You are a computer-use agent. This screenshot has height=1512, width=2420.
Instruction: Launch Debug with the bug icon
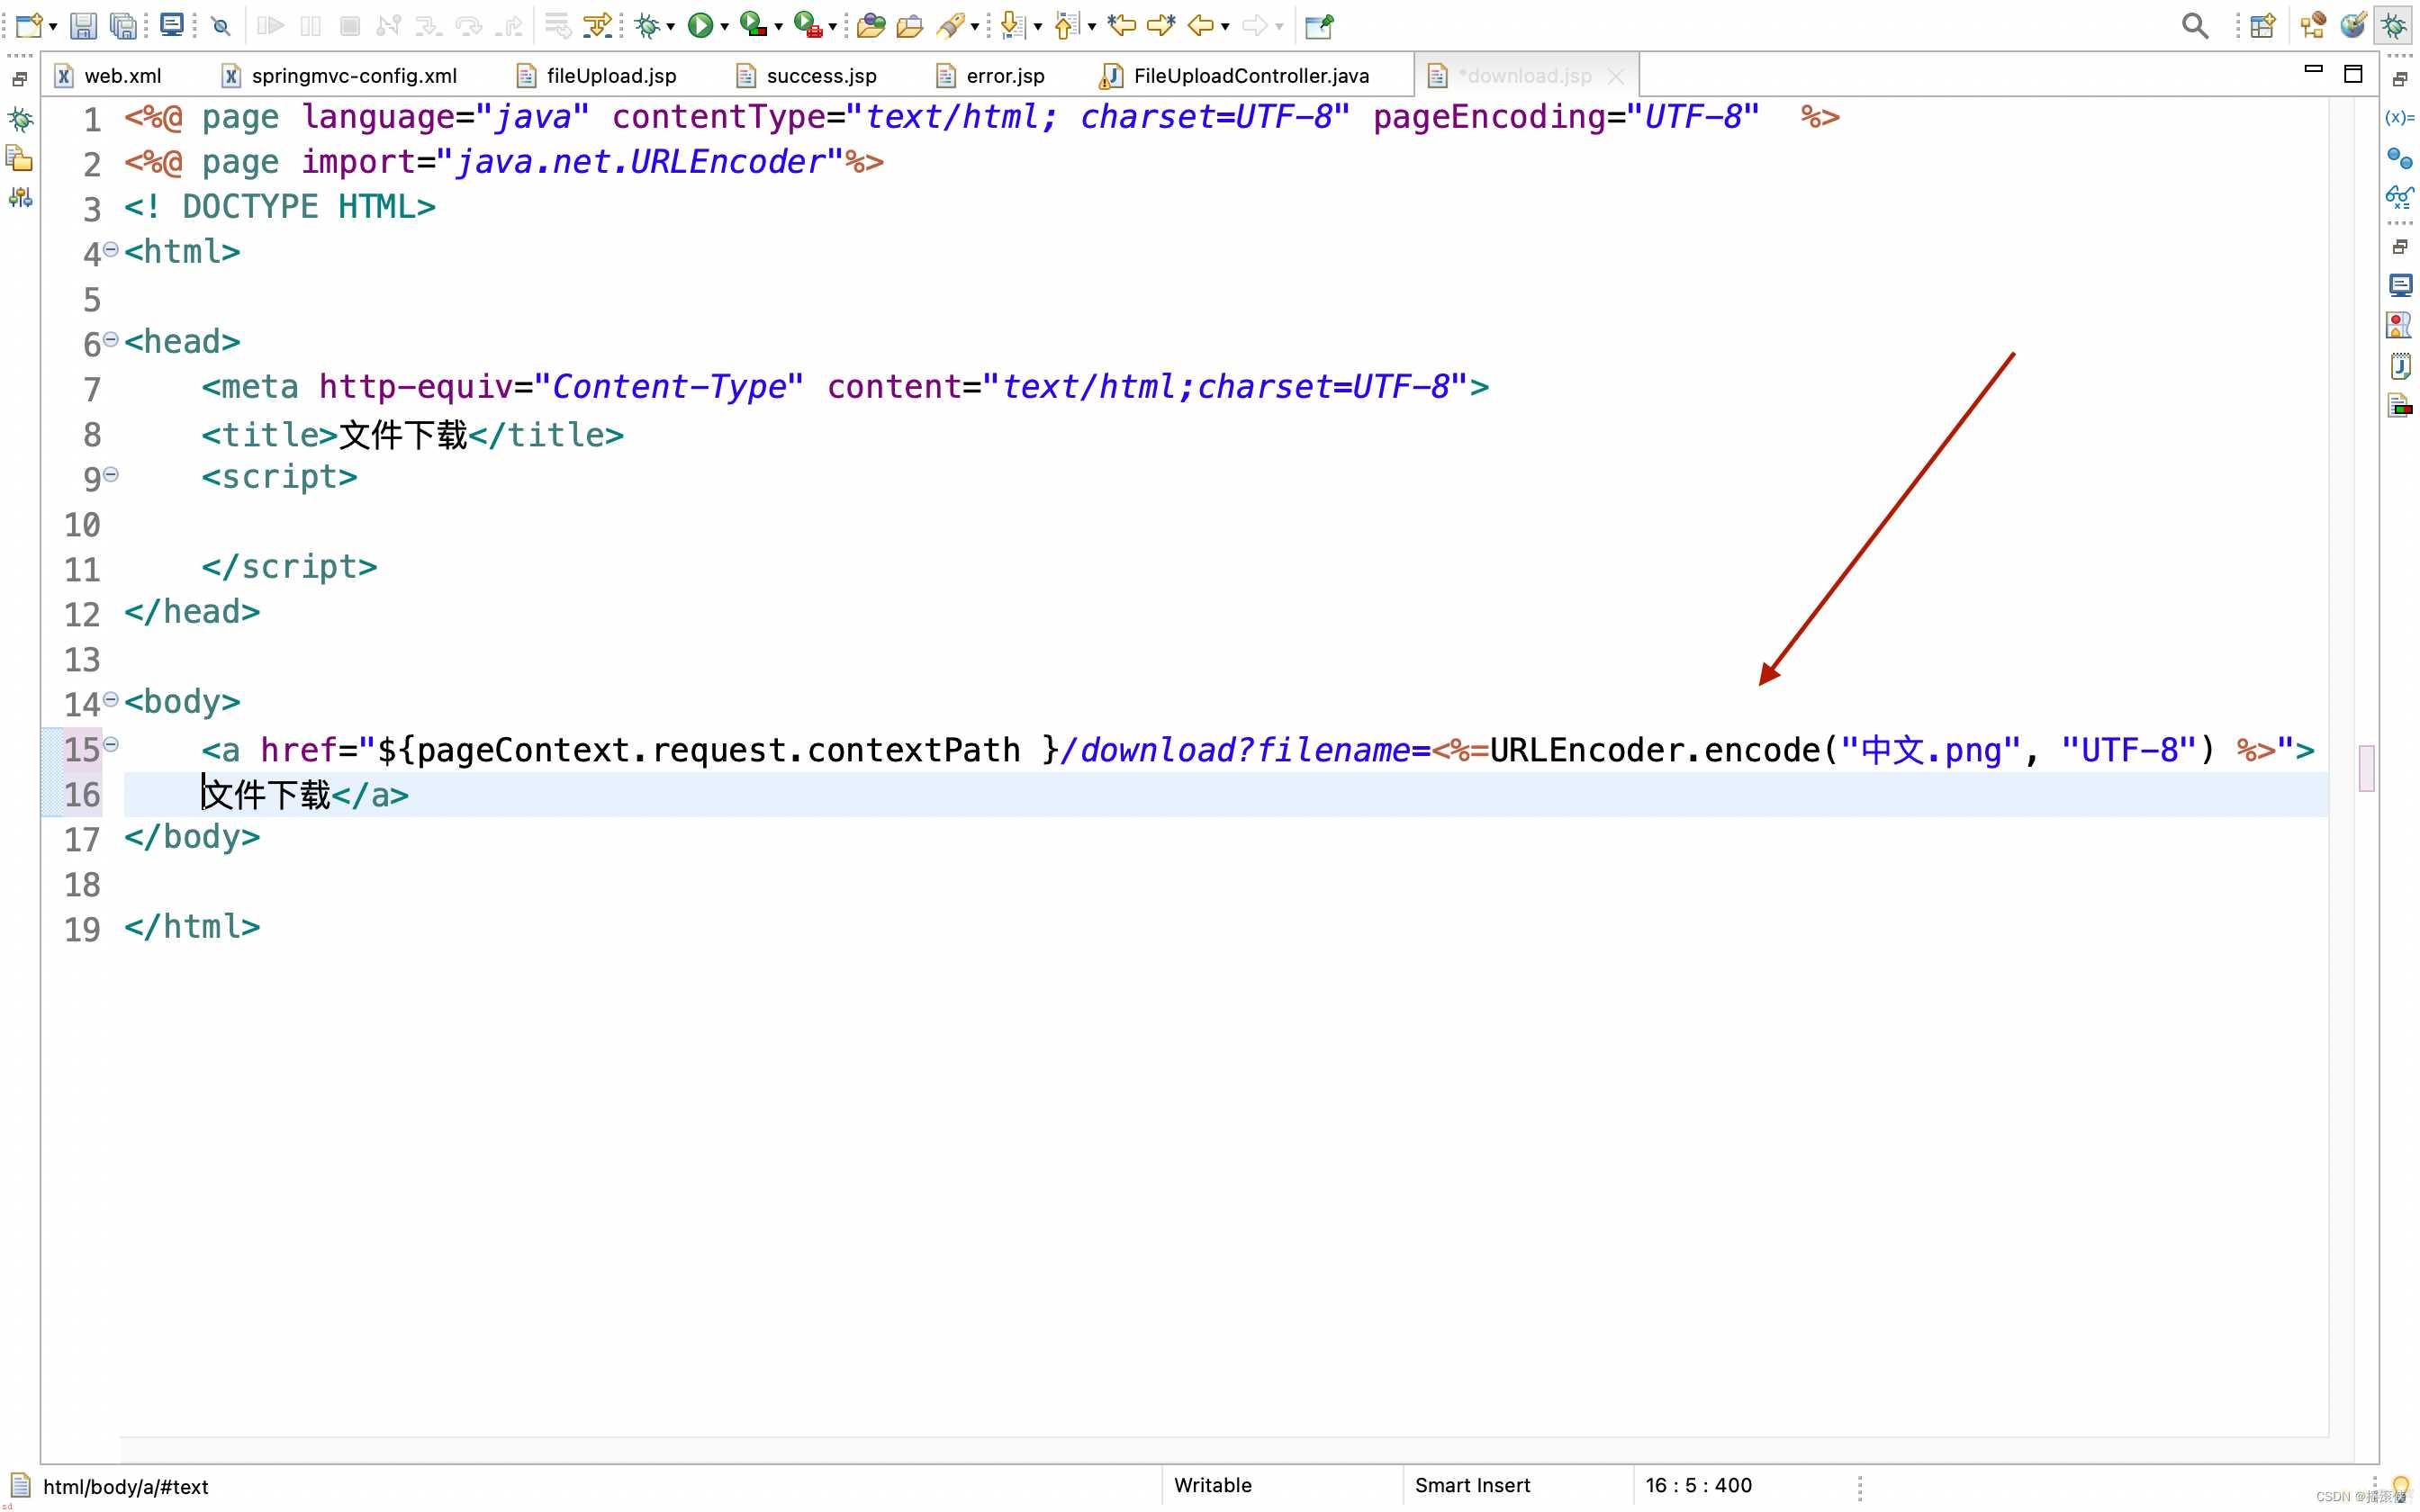point(647,25)
